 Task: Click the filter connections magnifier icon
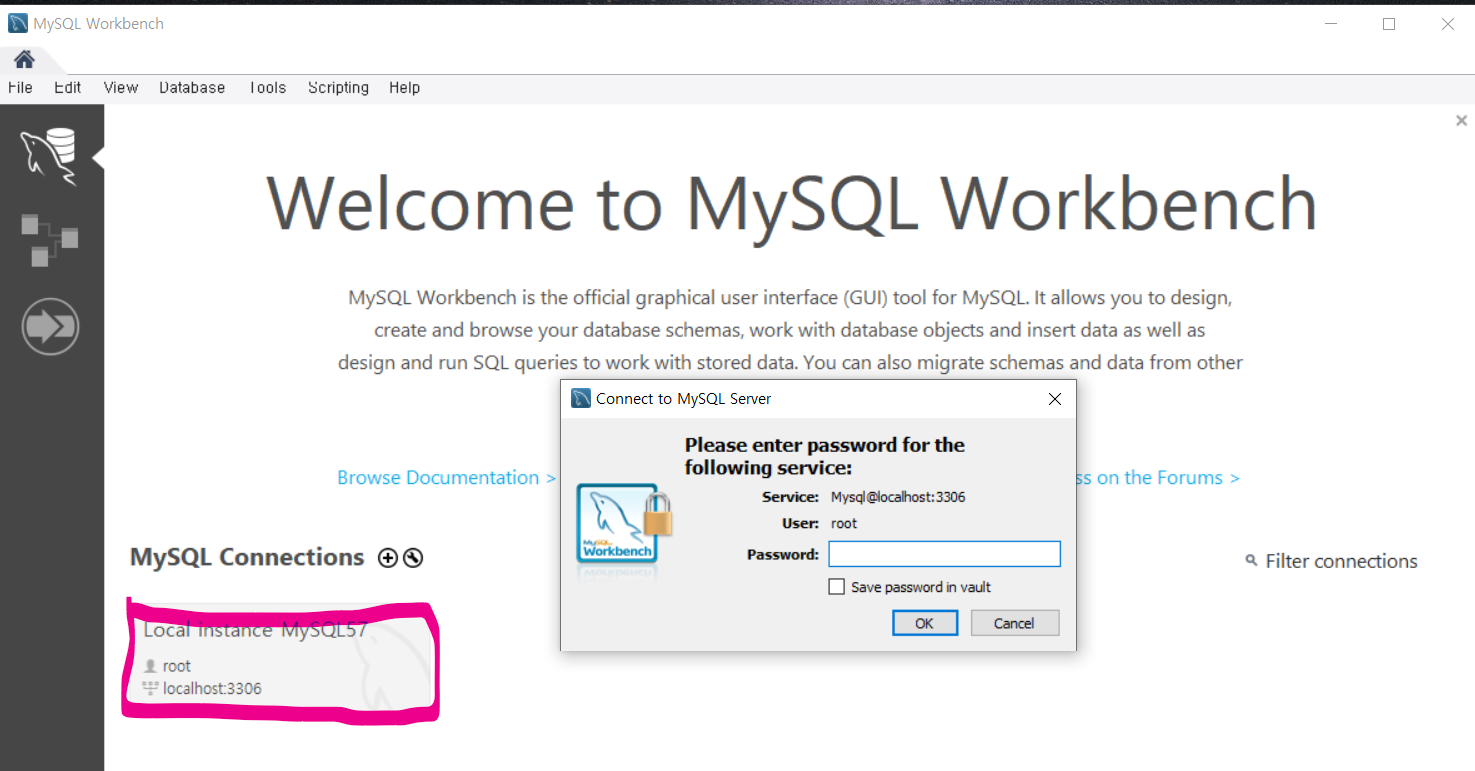pyautogui.click(x=1251, y=561)
